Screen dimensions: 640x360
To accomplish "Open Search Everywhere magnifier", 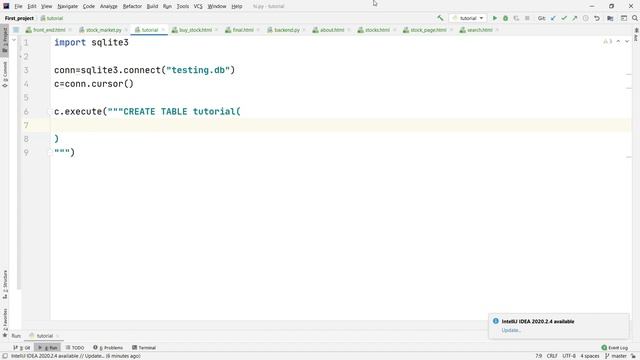I will pos(635,18).
